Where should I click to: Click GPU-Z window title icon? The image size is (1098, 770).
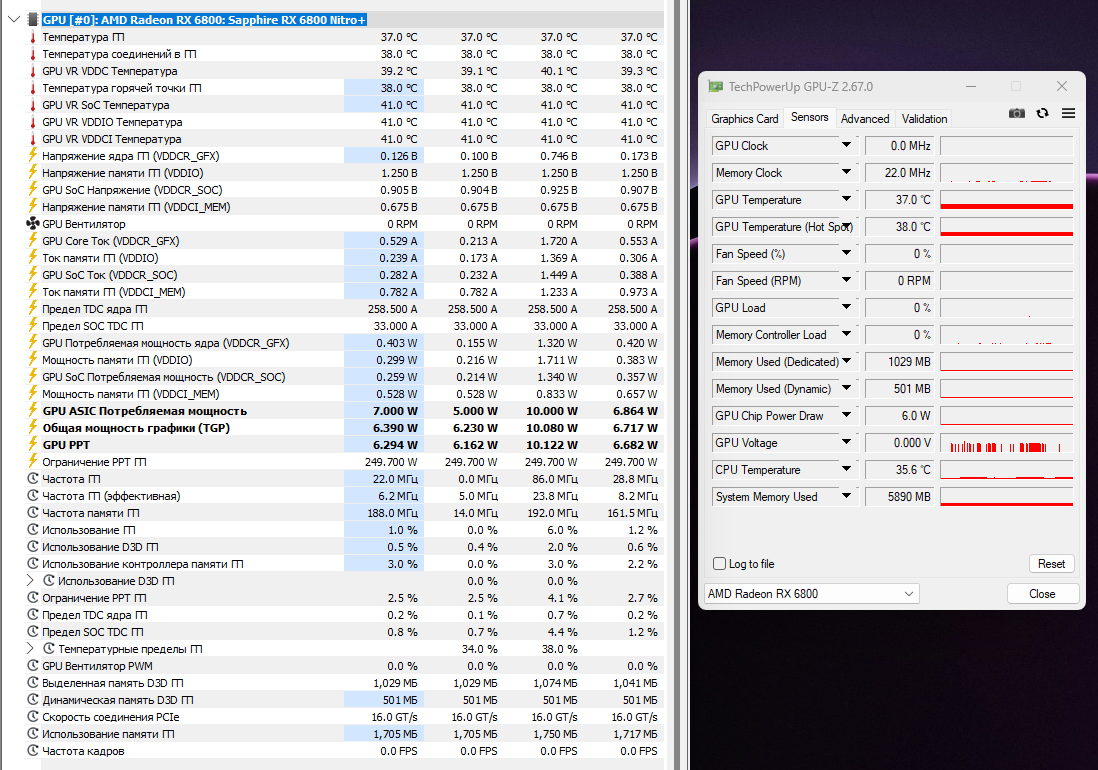point(716,87)
